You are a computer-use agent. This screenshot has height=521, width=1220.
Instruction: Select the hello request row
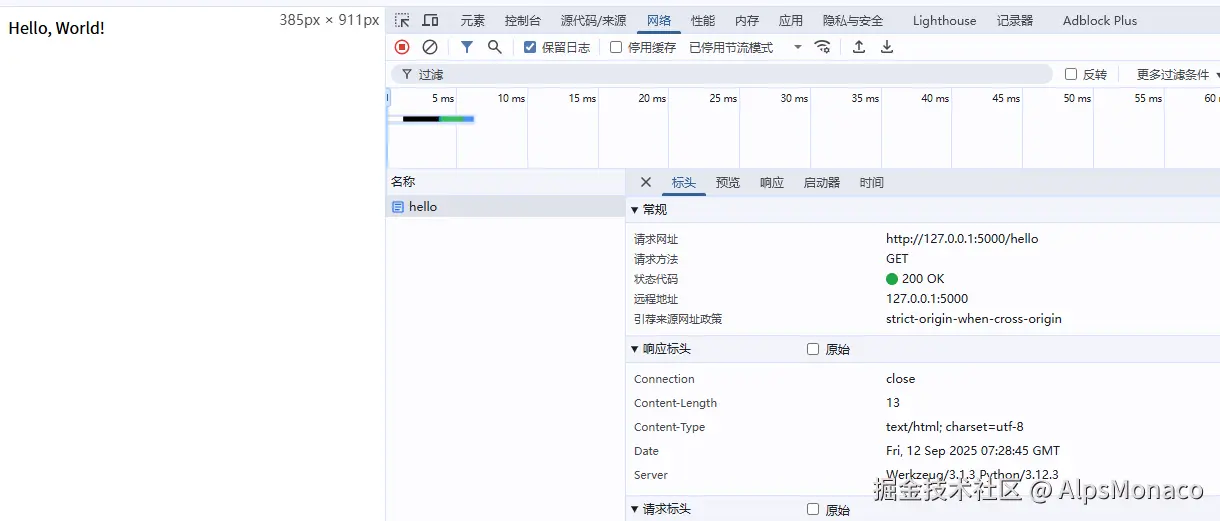point(505,207)
